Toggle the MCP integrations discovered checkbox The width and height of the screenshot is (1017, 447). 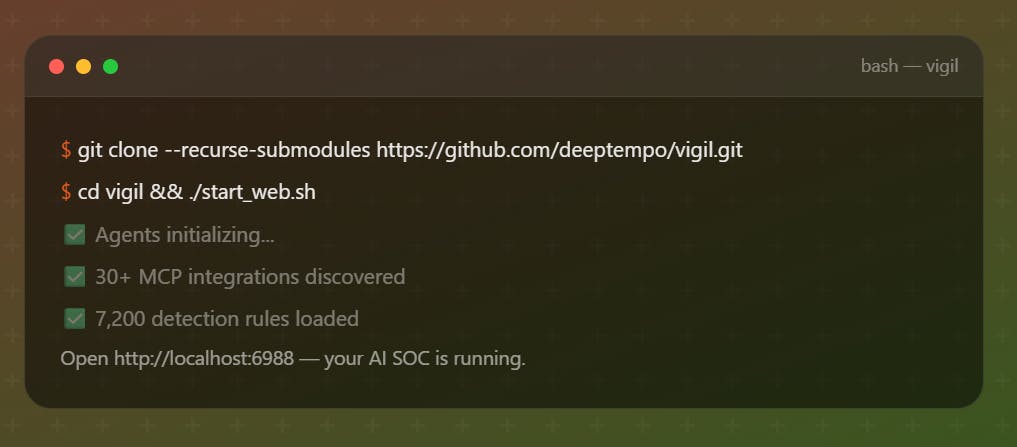click(x=74, y=277)
